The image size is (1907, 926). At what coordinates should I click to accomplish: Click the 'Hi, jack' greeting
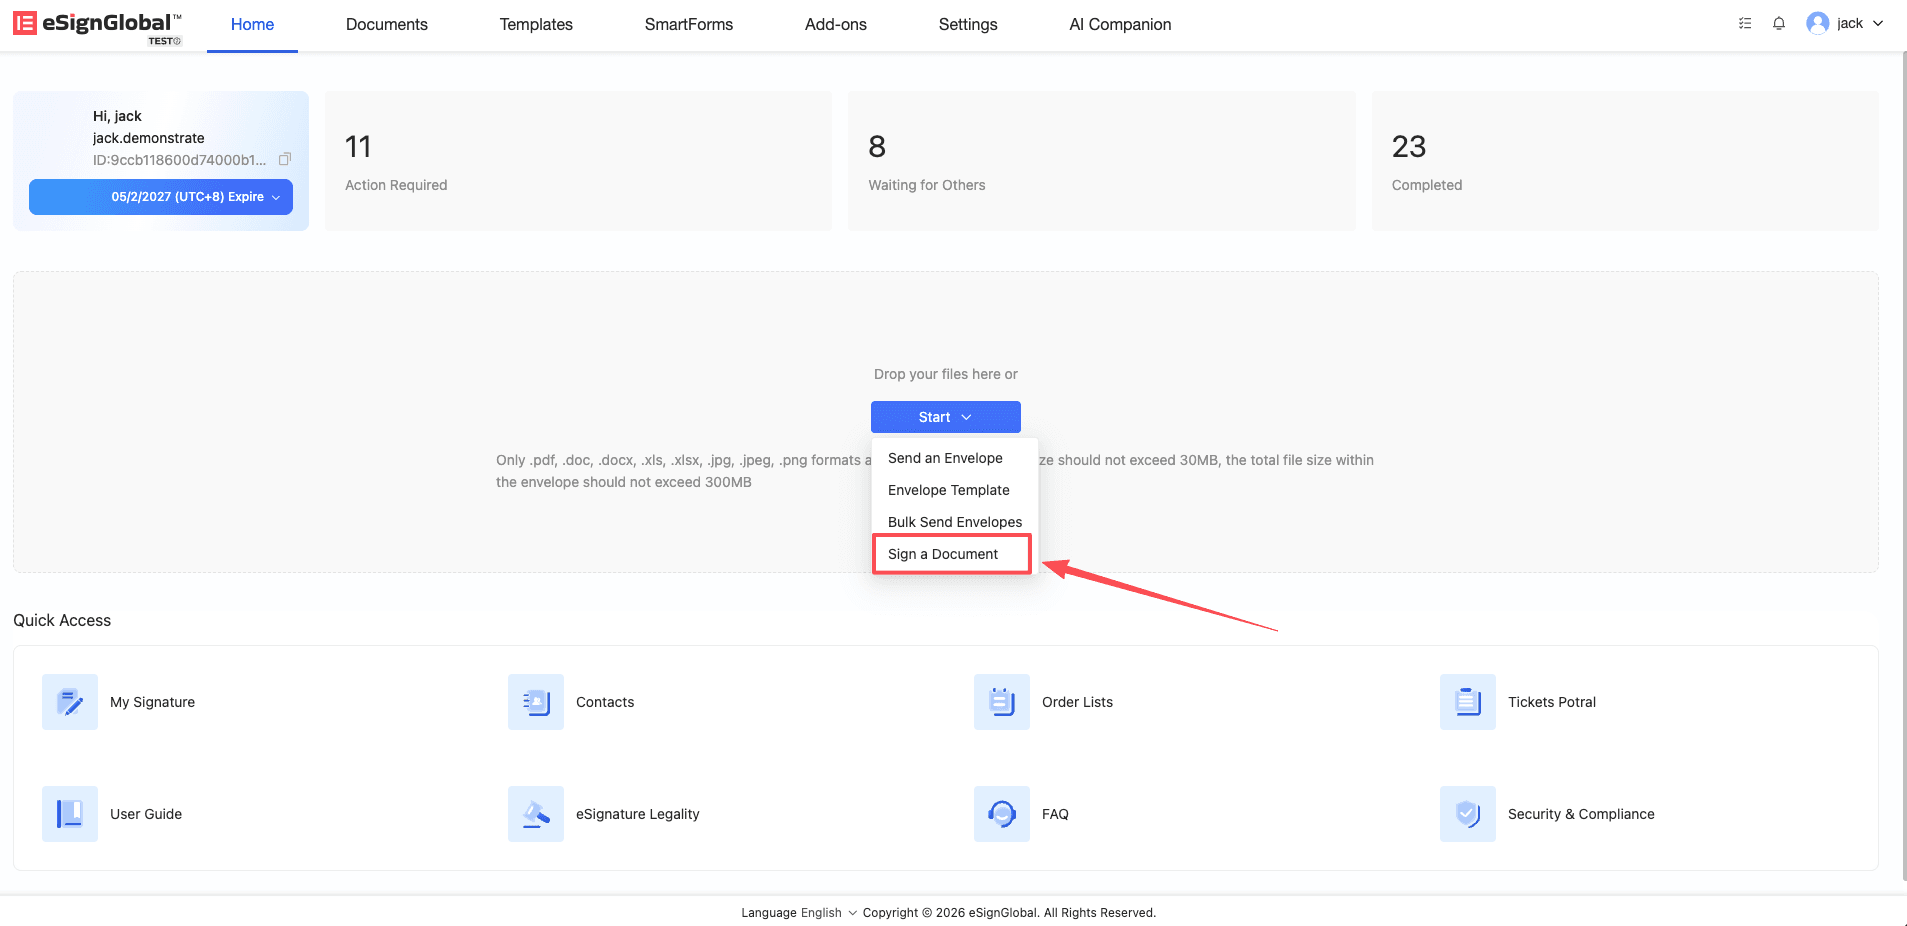tap(117, 116)
